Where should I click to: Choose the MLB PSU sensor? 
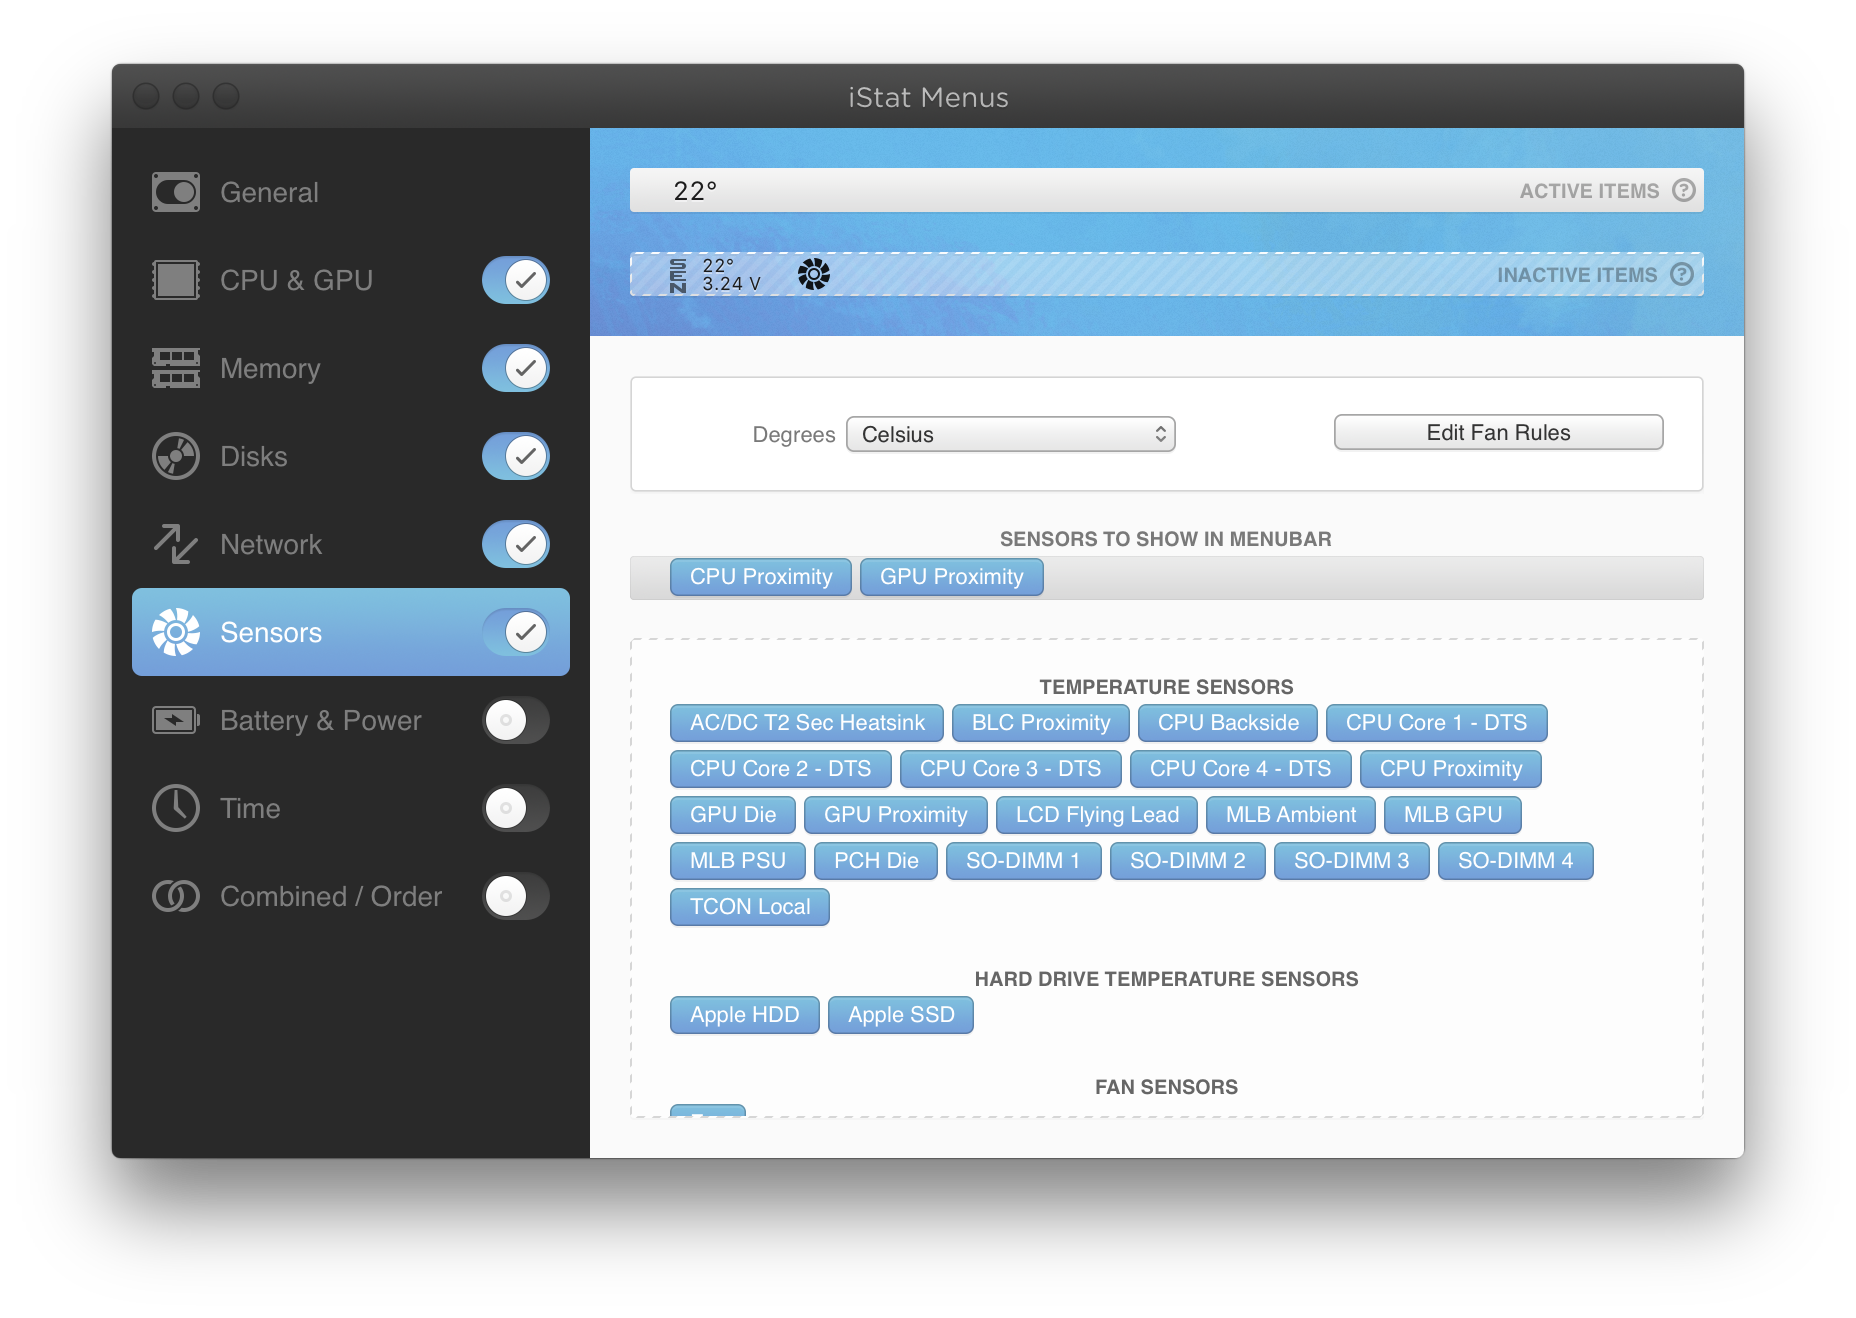tap(738, 861)
